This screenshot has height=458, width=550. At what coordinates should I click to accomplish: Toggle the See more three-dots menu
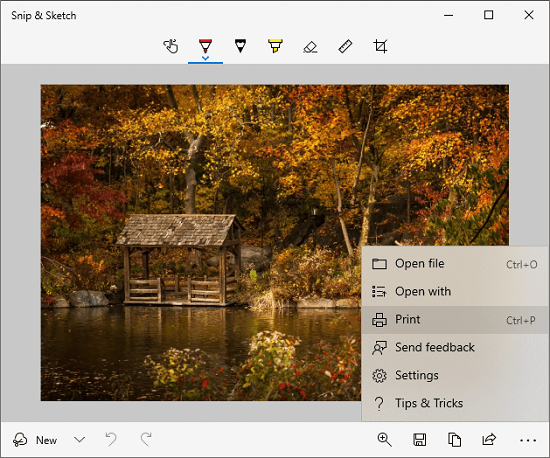coord(528,440)
